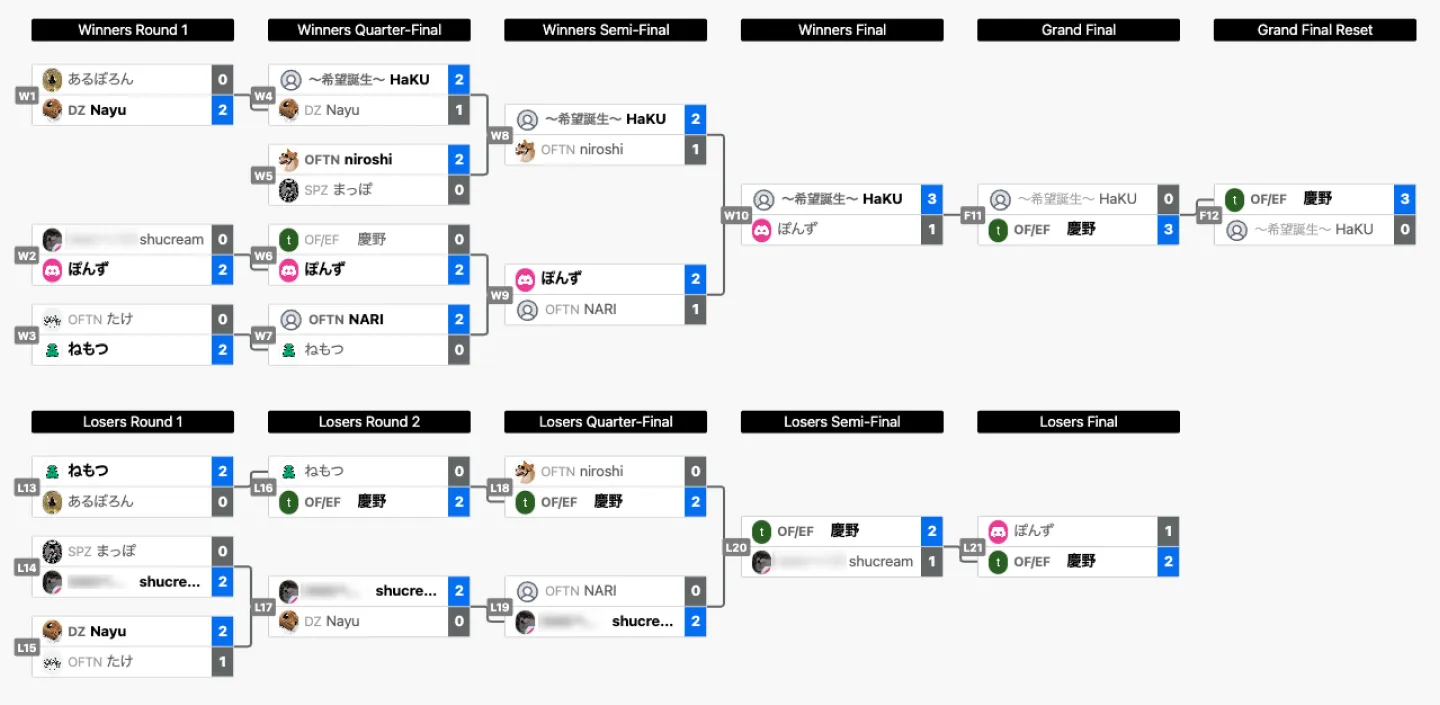Image resolution: width=1440 pixels, height=705 pixels.
Task: Click 慶野's green avatar in Grand Final Reset
Action: click(x=1235, y=199)
